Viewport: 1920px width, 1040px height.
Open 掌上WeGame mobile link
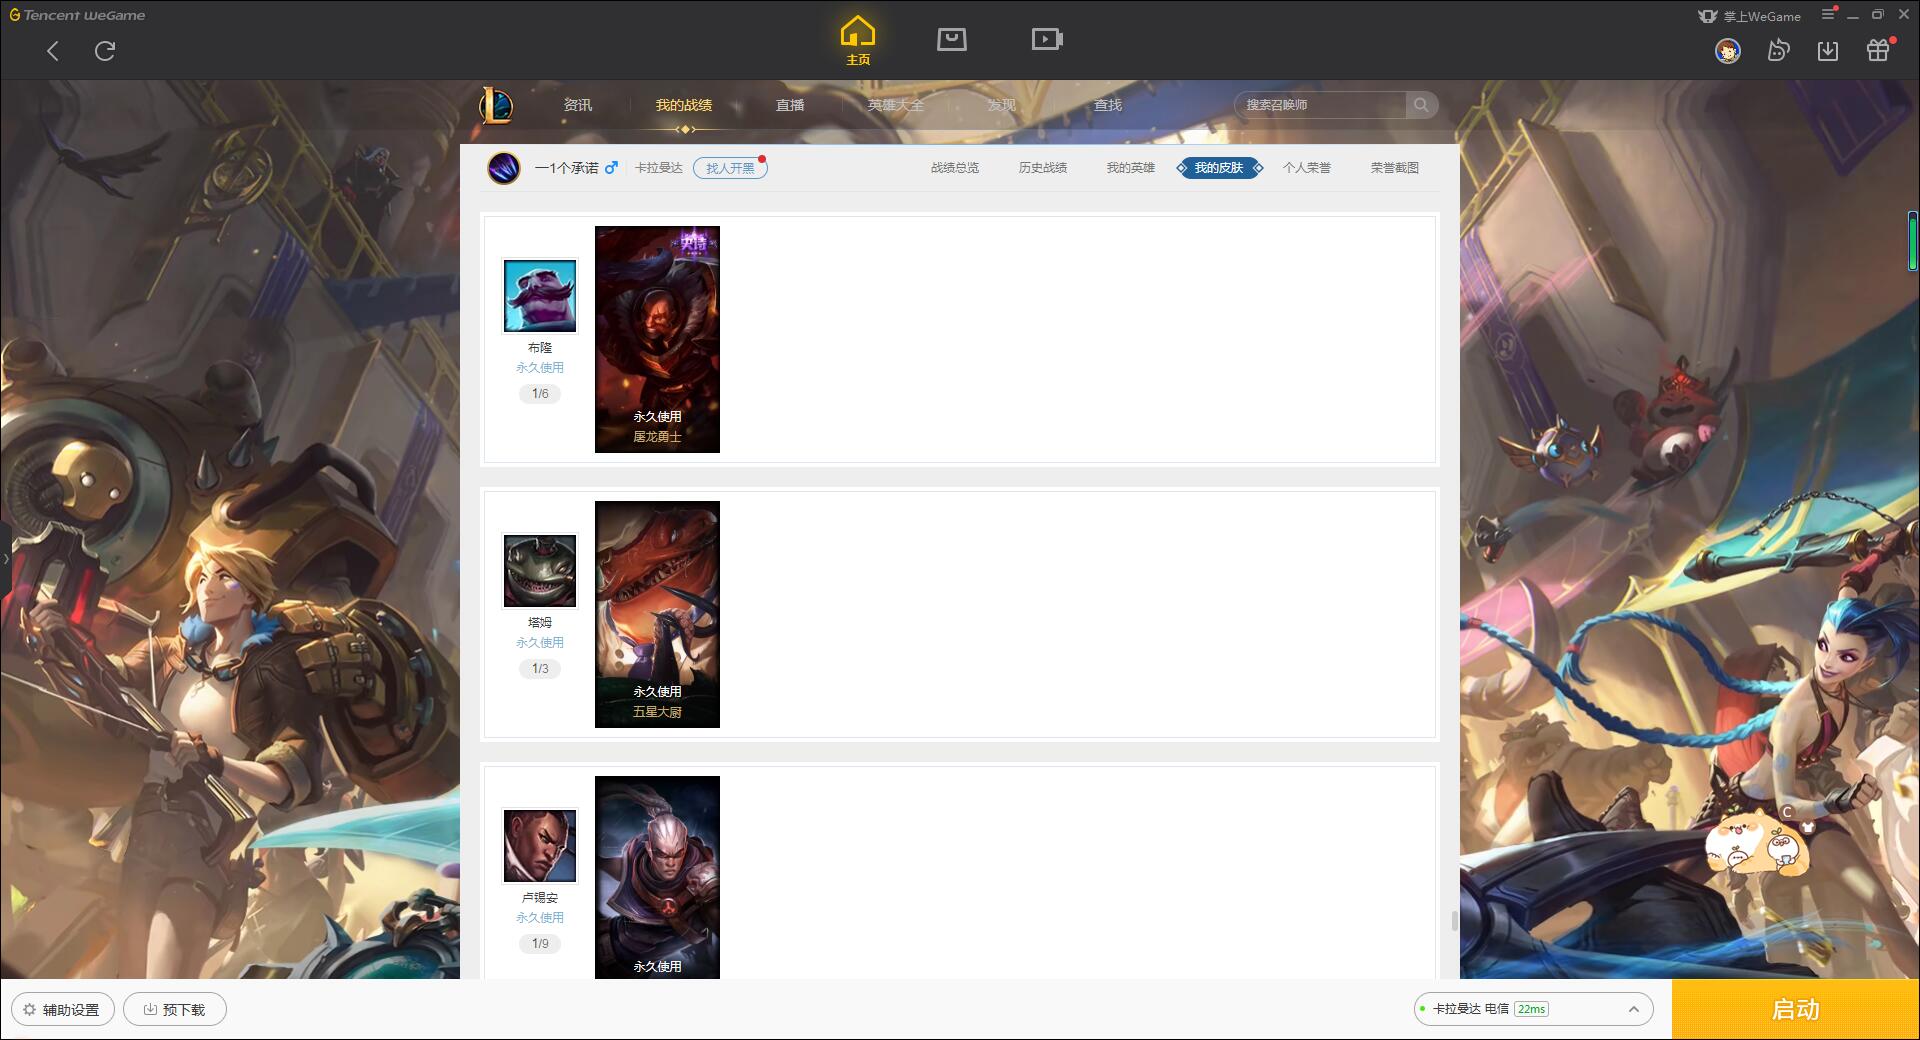point(1750,16)
